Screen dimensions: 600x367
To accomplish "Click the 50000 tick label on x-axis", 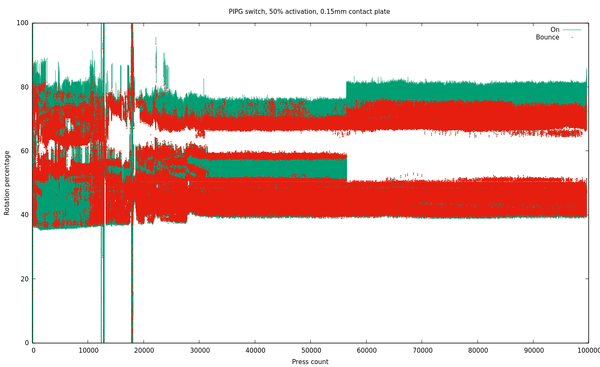I will point(311,351).
